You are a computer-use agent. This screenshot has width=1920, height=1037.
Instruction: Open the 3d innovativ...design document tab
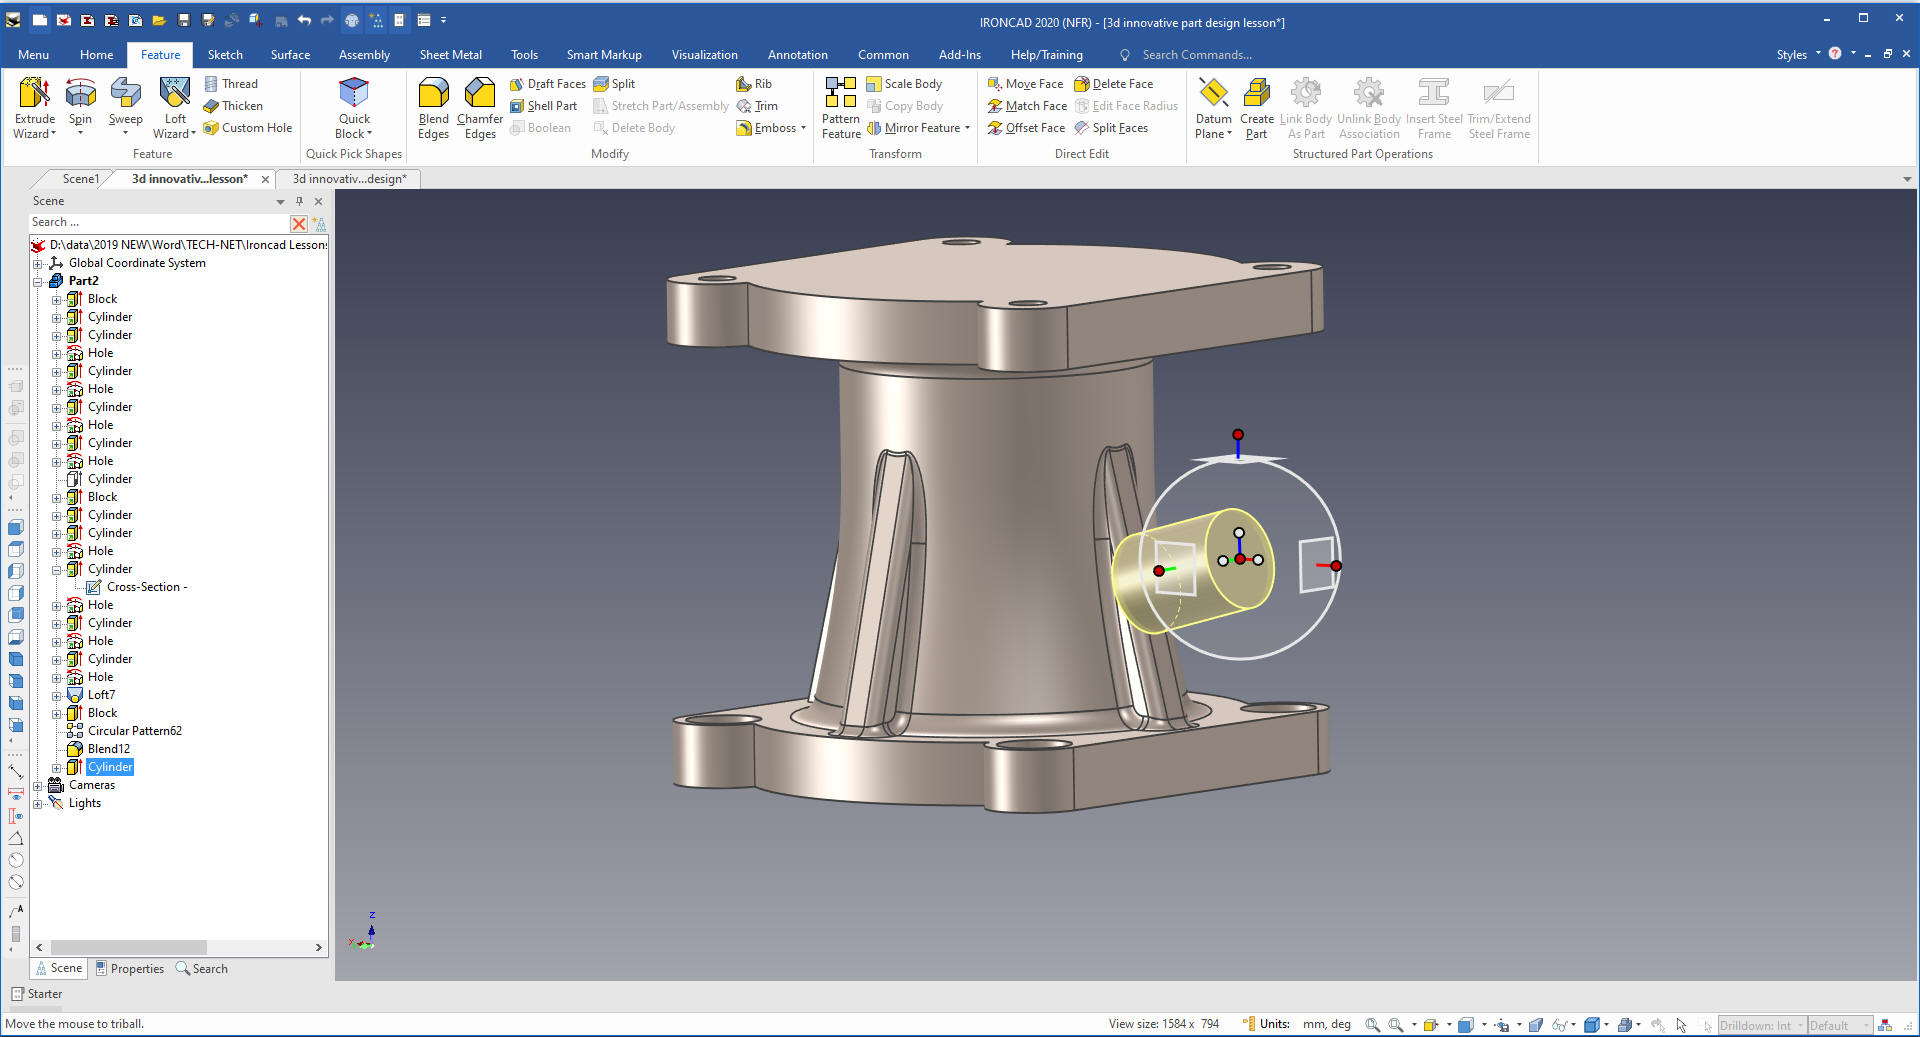349,179
